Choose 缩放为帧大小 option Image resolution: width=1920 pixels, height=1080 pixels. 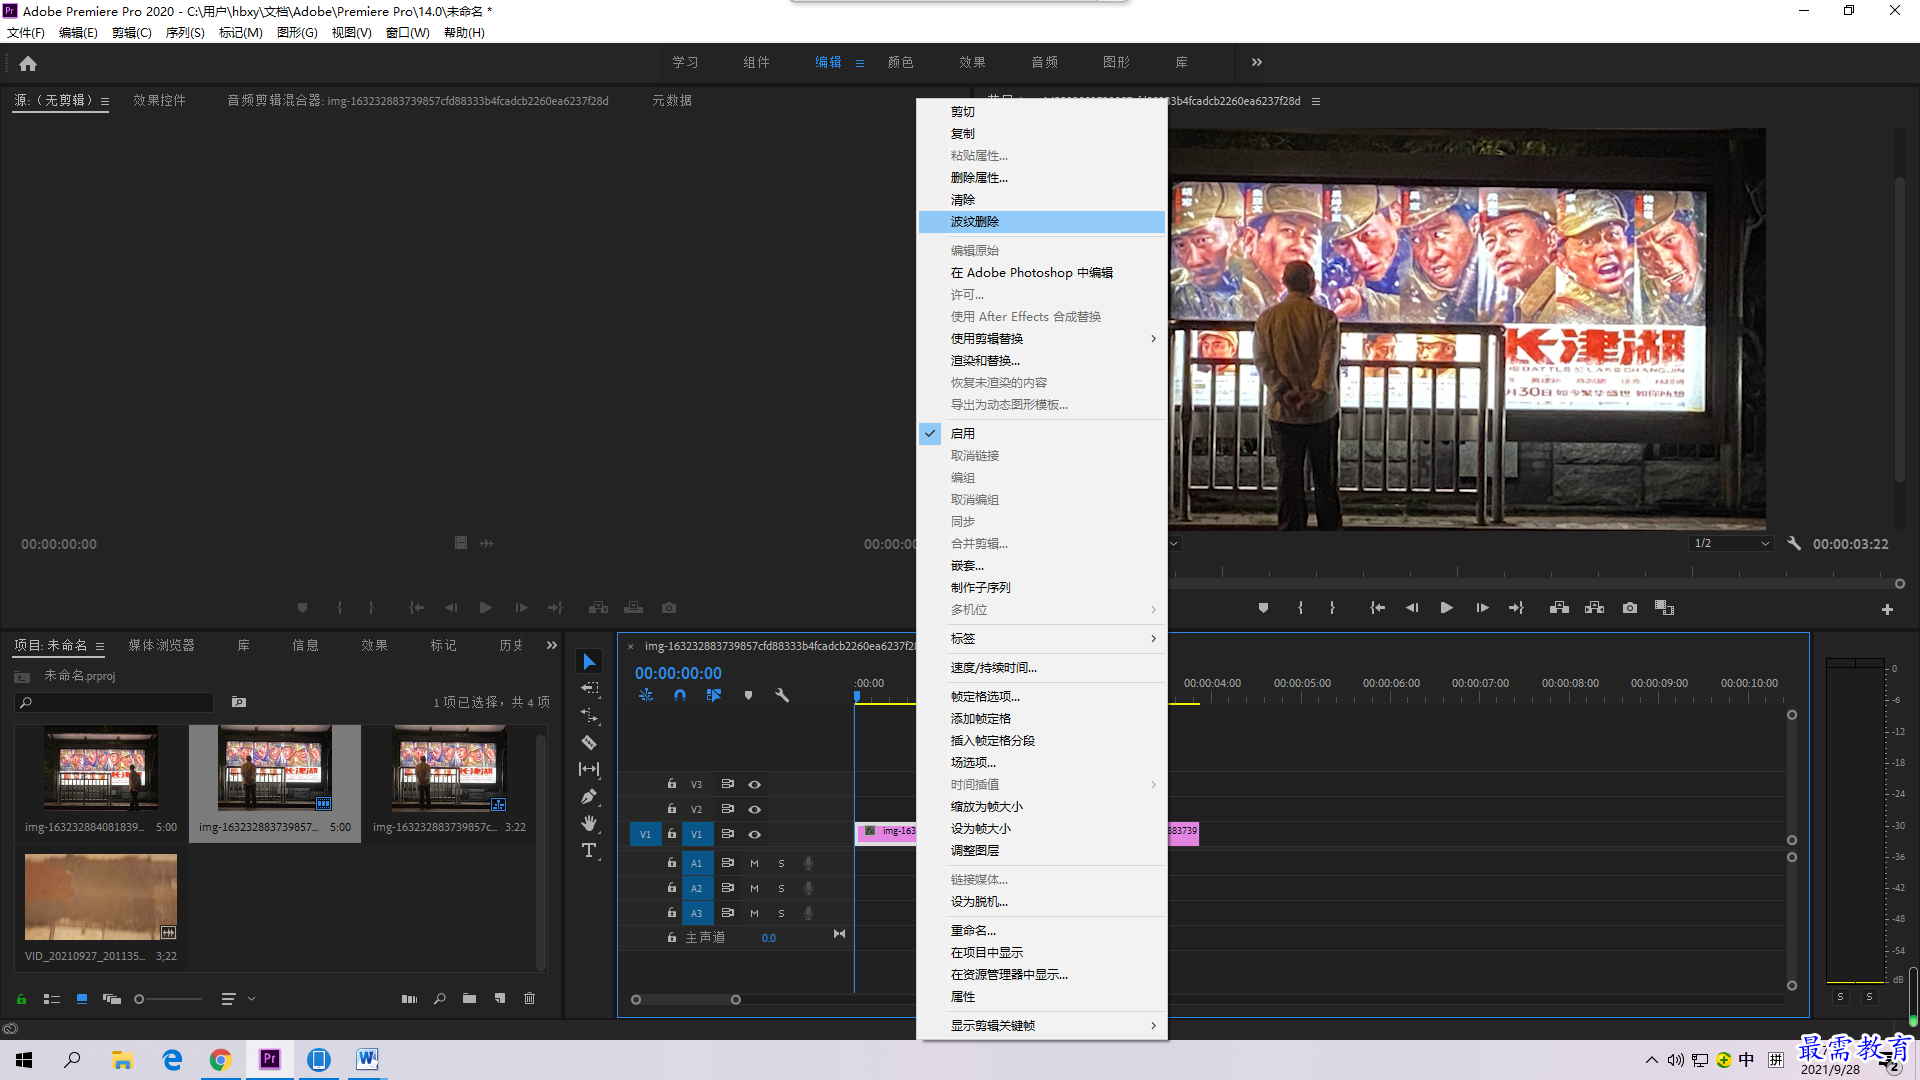pyautogui.click(x=1042, y=806)
